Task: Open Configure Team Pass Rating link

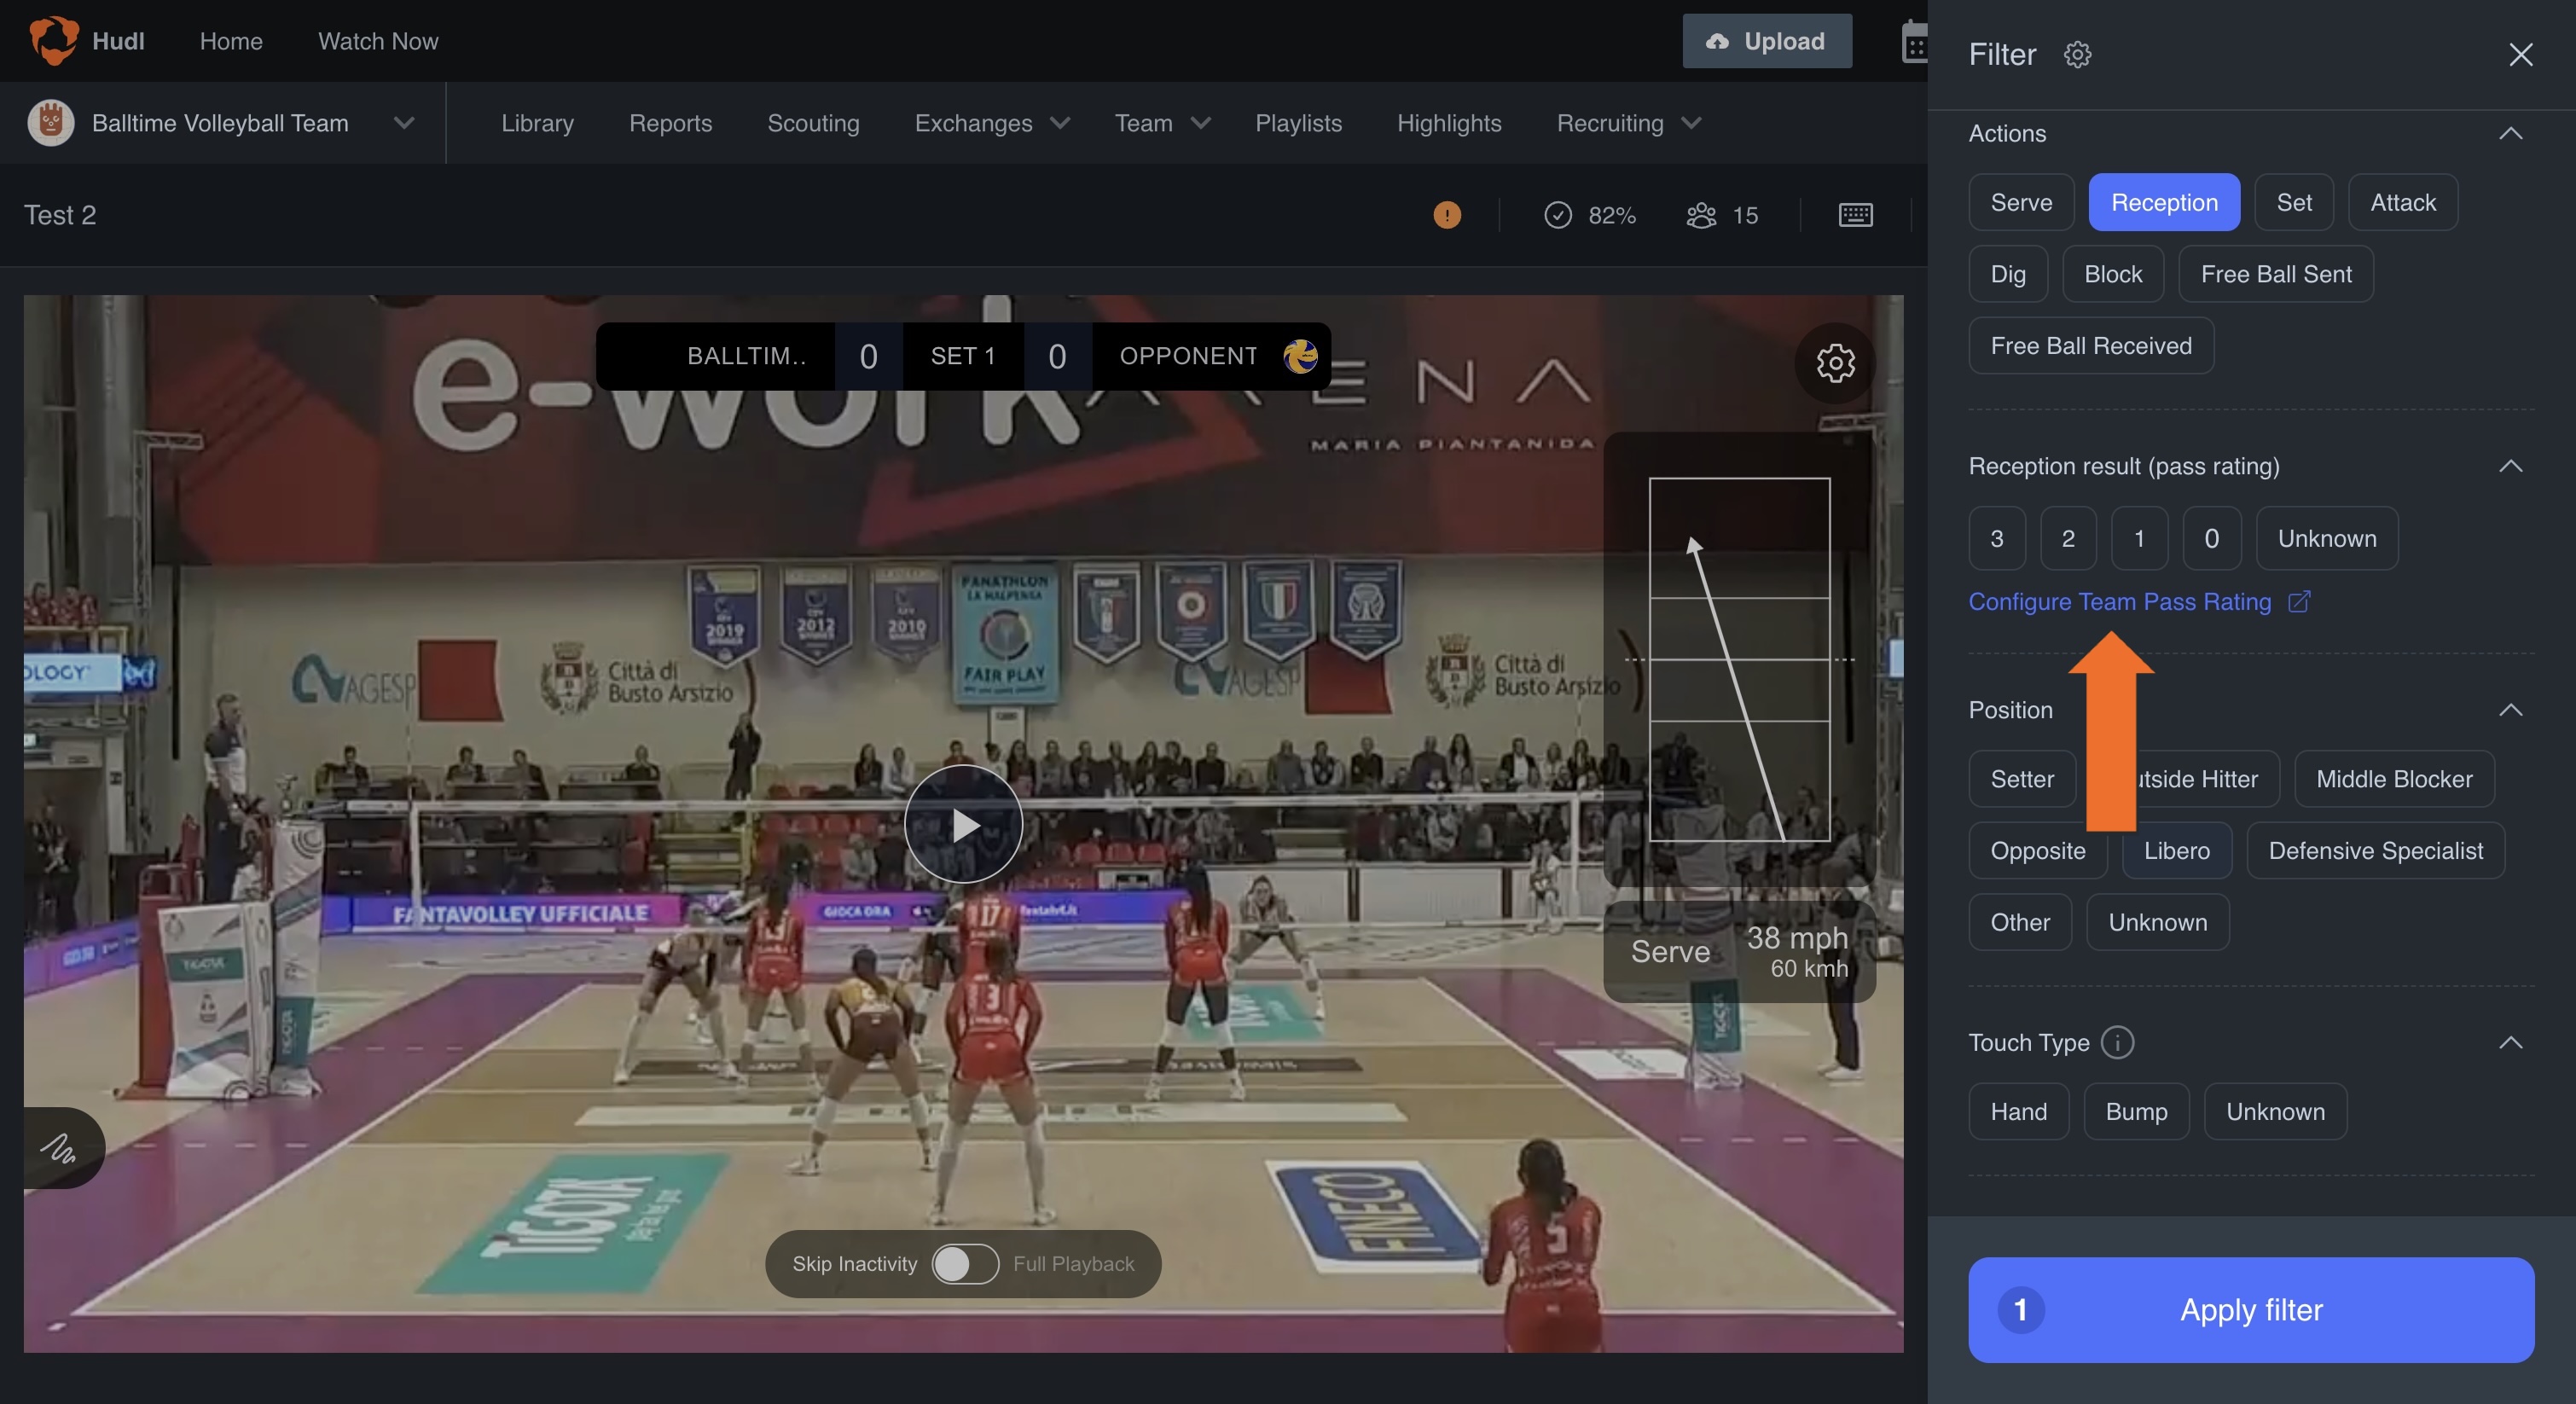Action: 2139,601
